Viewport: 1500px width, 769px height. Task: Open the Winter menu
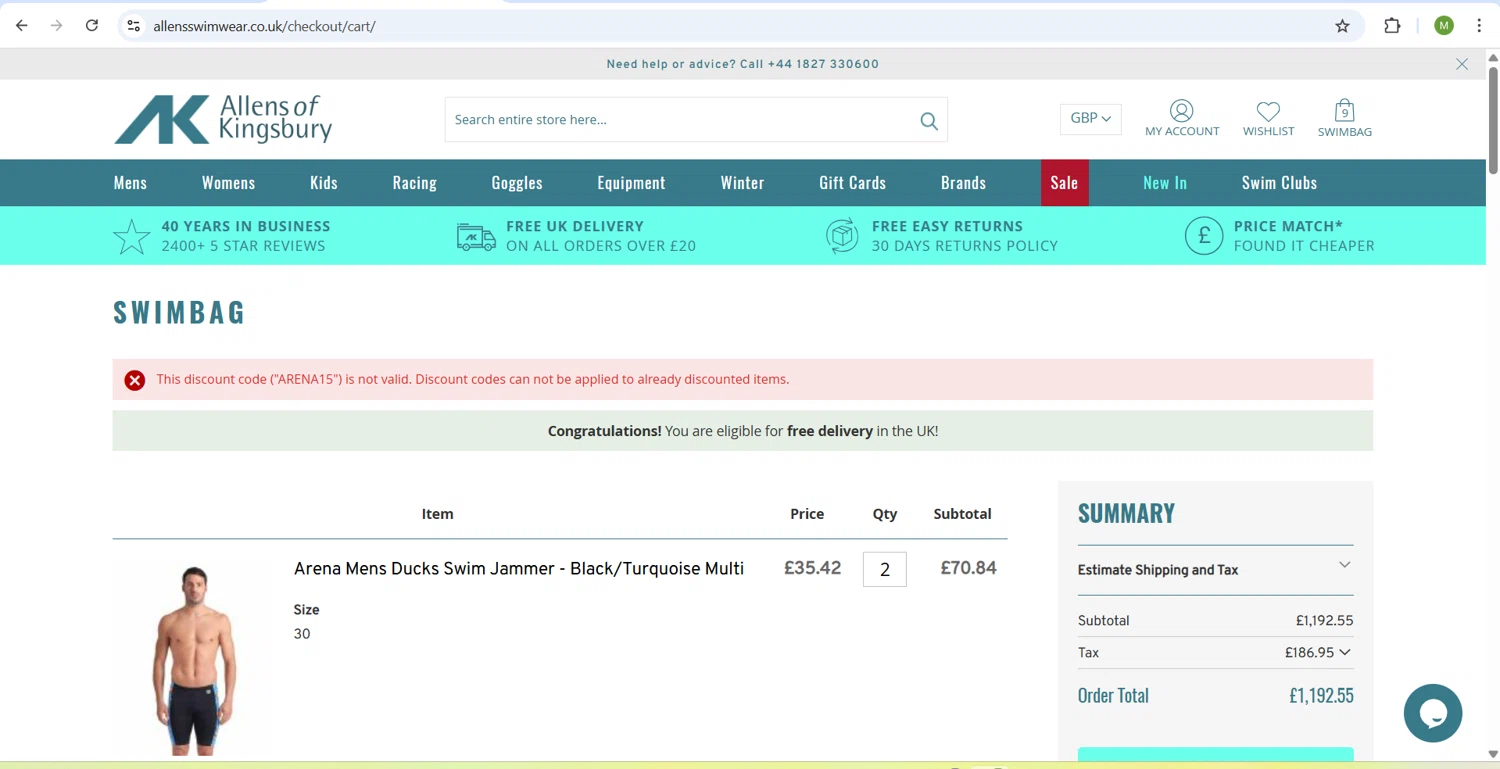(742, 183)
